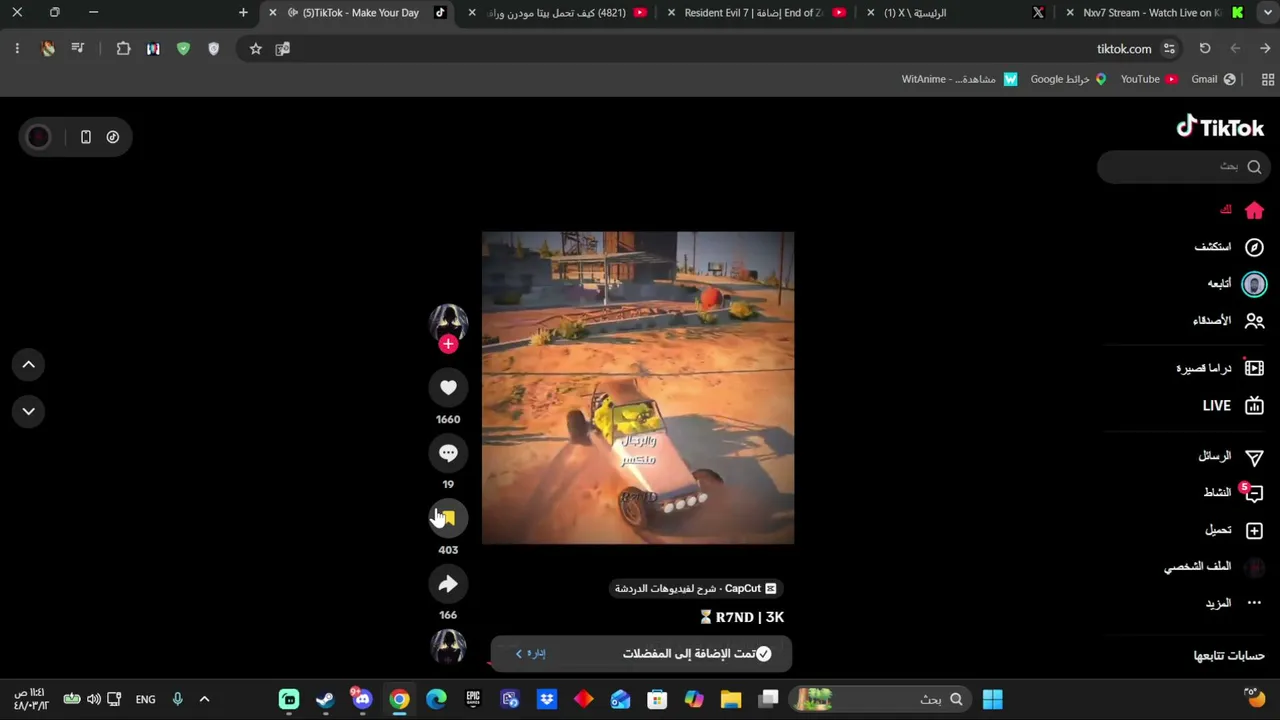Bookmark this page with the star icon
The image size is (1280, 720).
click(256, 49)
